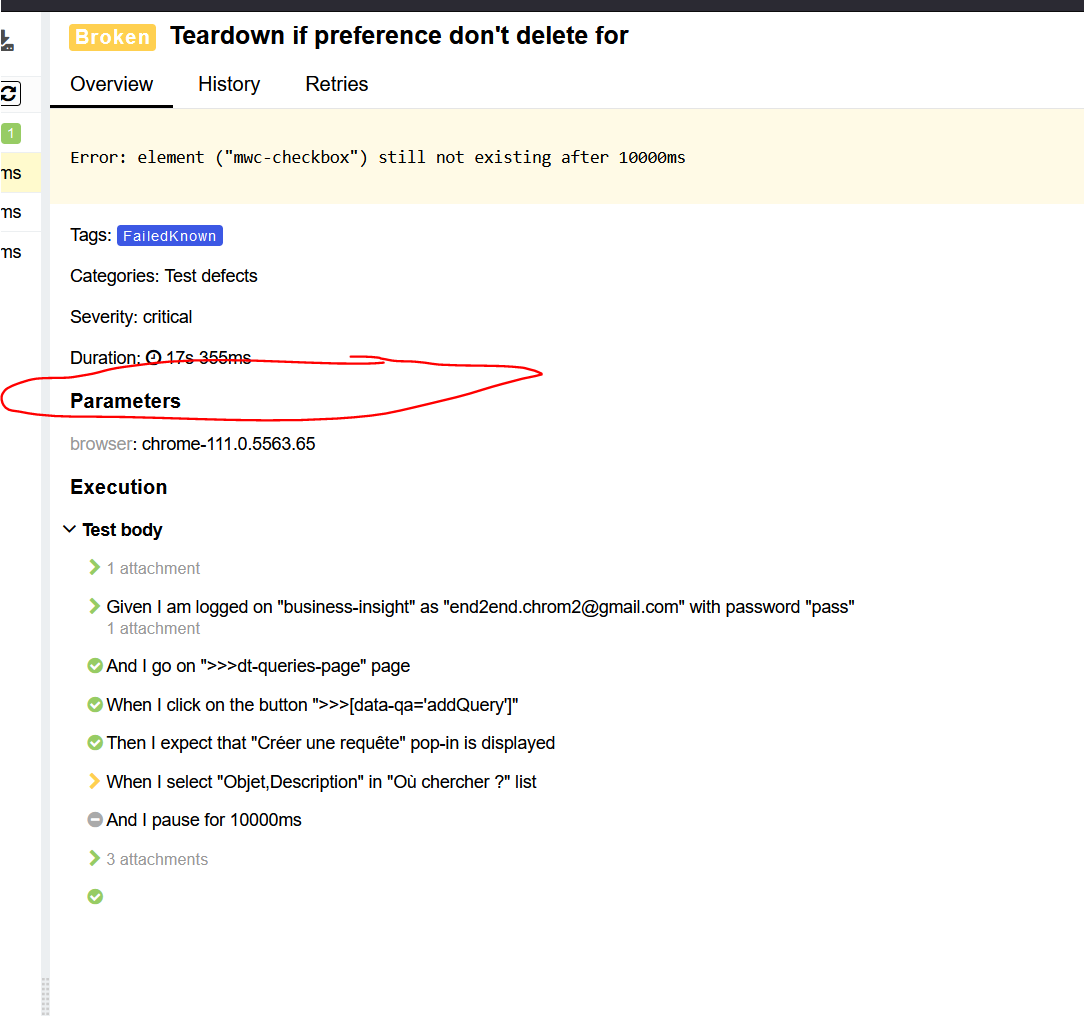Click the check icon on the addQuery button step
The width and height of the screenshot is (1084, 1016).
(95, 704)
